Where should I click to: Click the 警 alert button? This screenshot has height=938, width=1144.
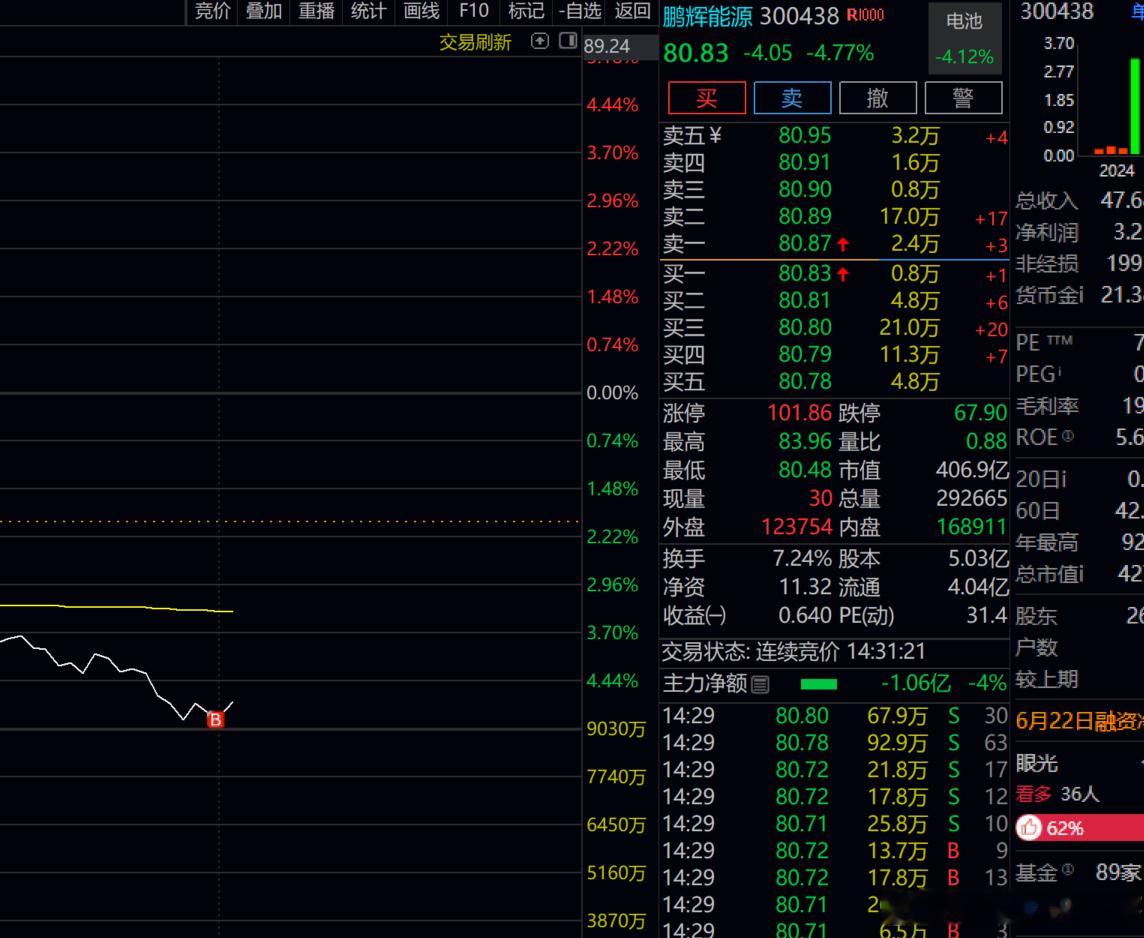963,98
